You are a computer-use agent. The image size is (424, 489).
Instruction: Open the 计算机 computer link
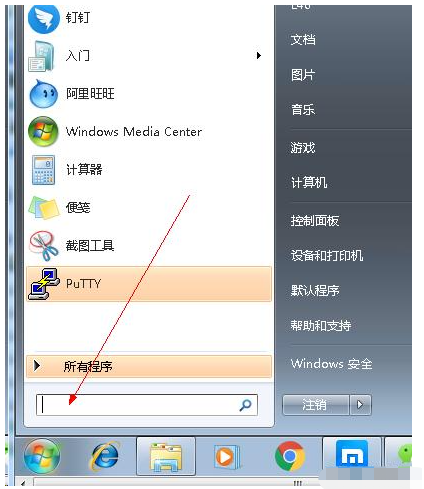pos(309,182)
